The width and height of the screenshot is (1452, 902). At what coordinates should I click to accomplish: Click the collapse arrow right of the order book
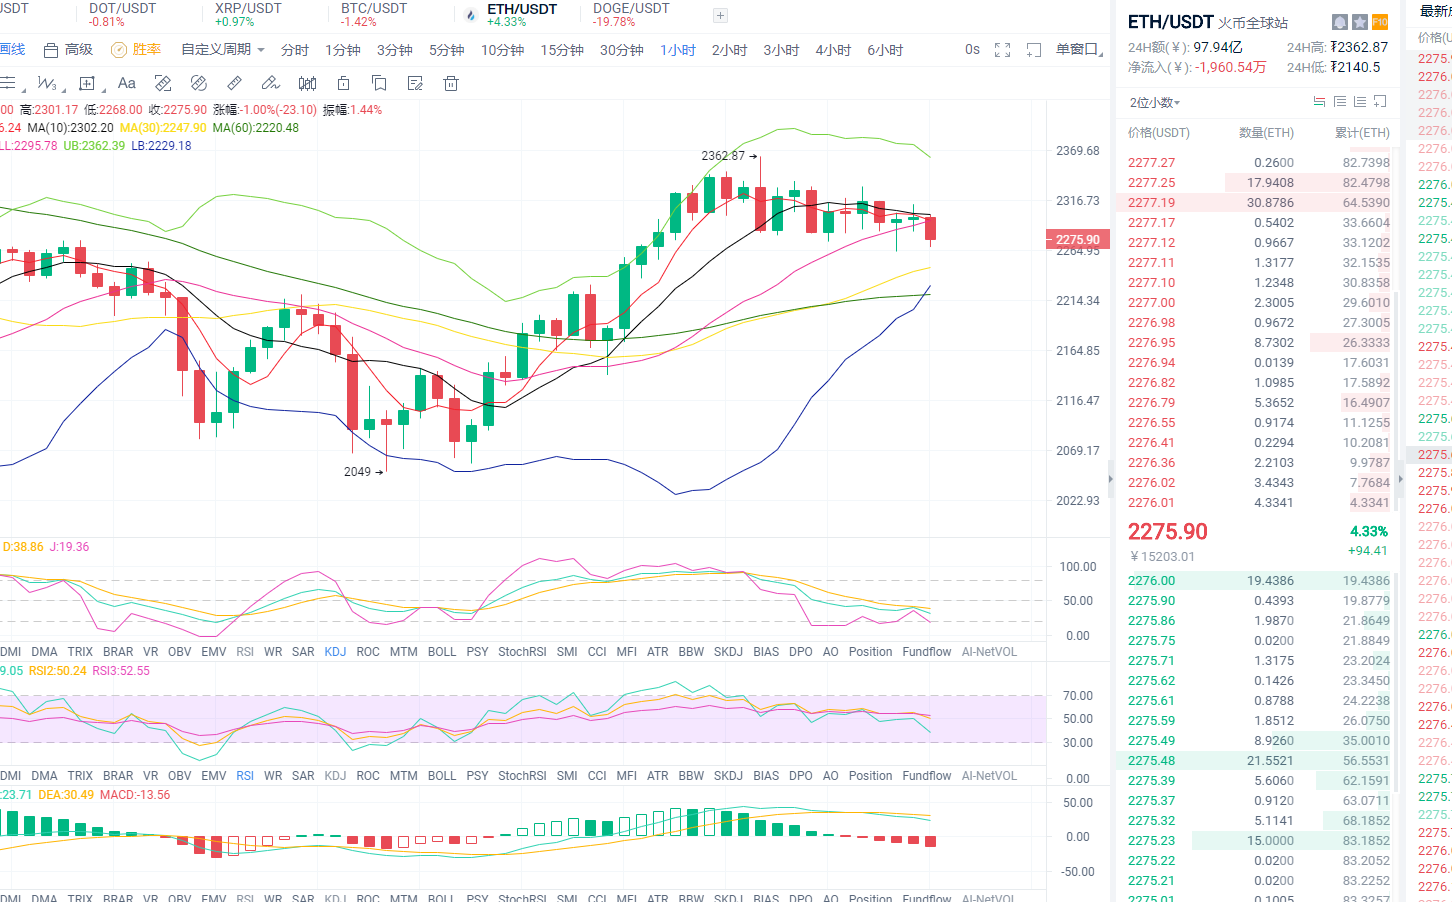pyautogui.click(x=1400, y=479)
